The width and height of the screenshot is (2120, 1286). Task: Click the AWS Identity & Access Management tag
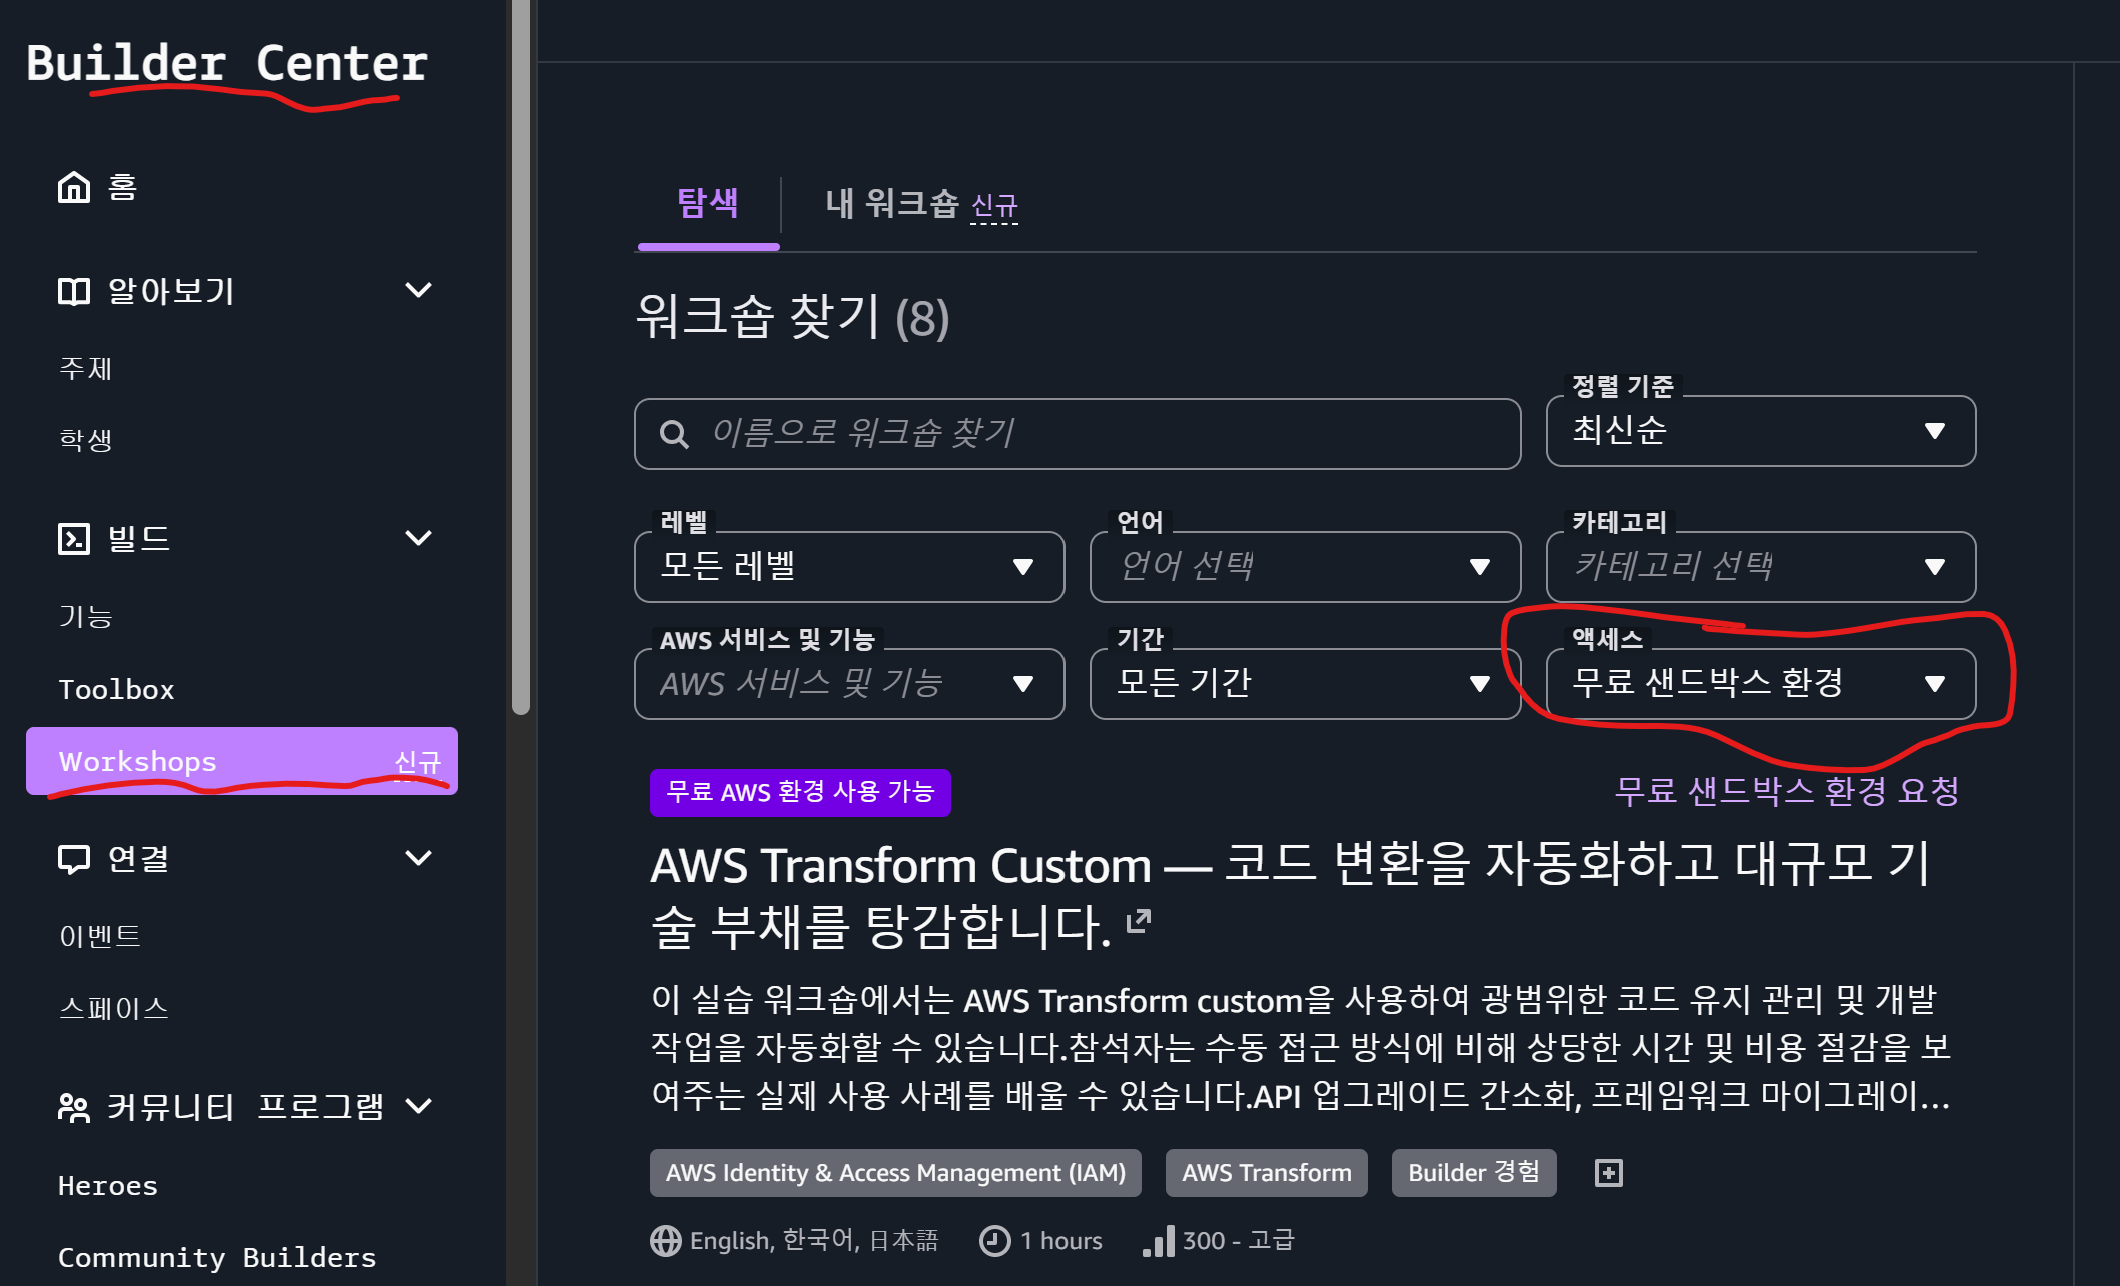[x=896, y=1173]
